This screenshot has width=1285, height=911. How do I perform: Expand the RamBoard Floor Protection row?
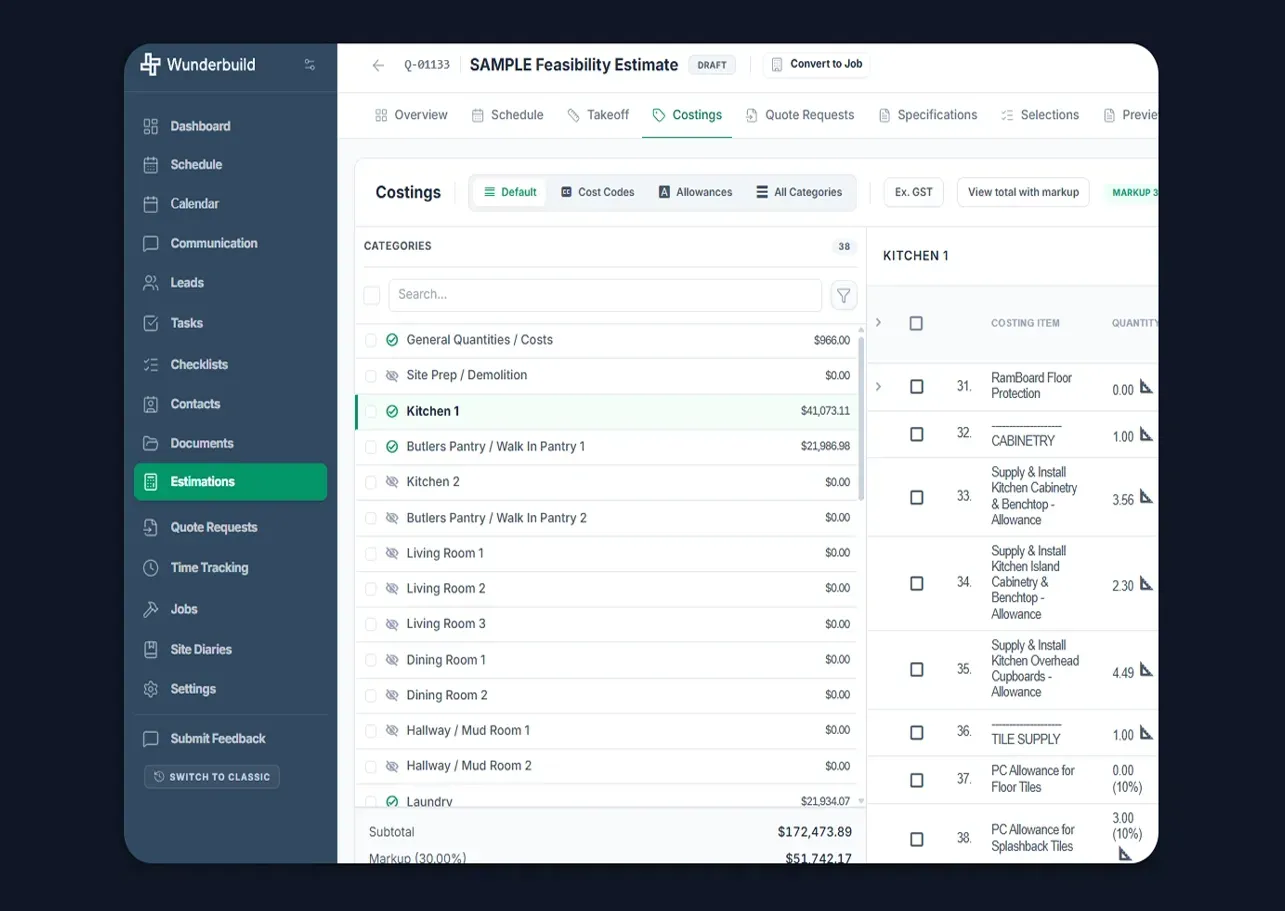click(879, 386)
